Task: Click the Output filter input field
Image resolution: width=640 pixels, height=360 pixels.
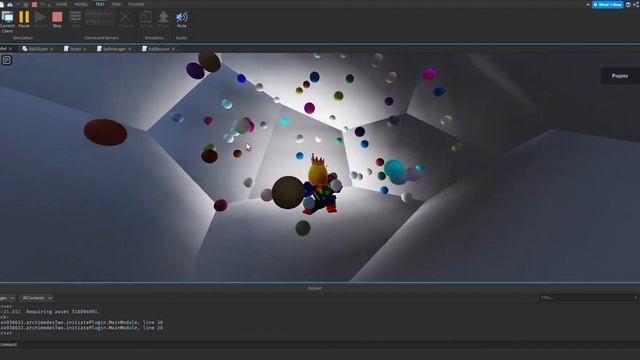Action: [x=588, y=298]
